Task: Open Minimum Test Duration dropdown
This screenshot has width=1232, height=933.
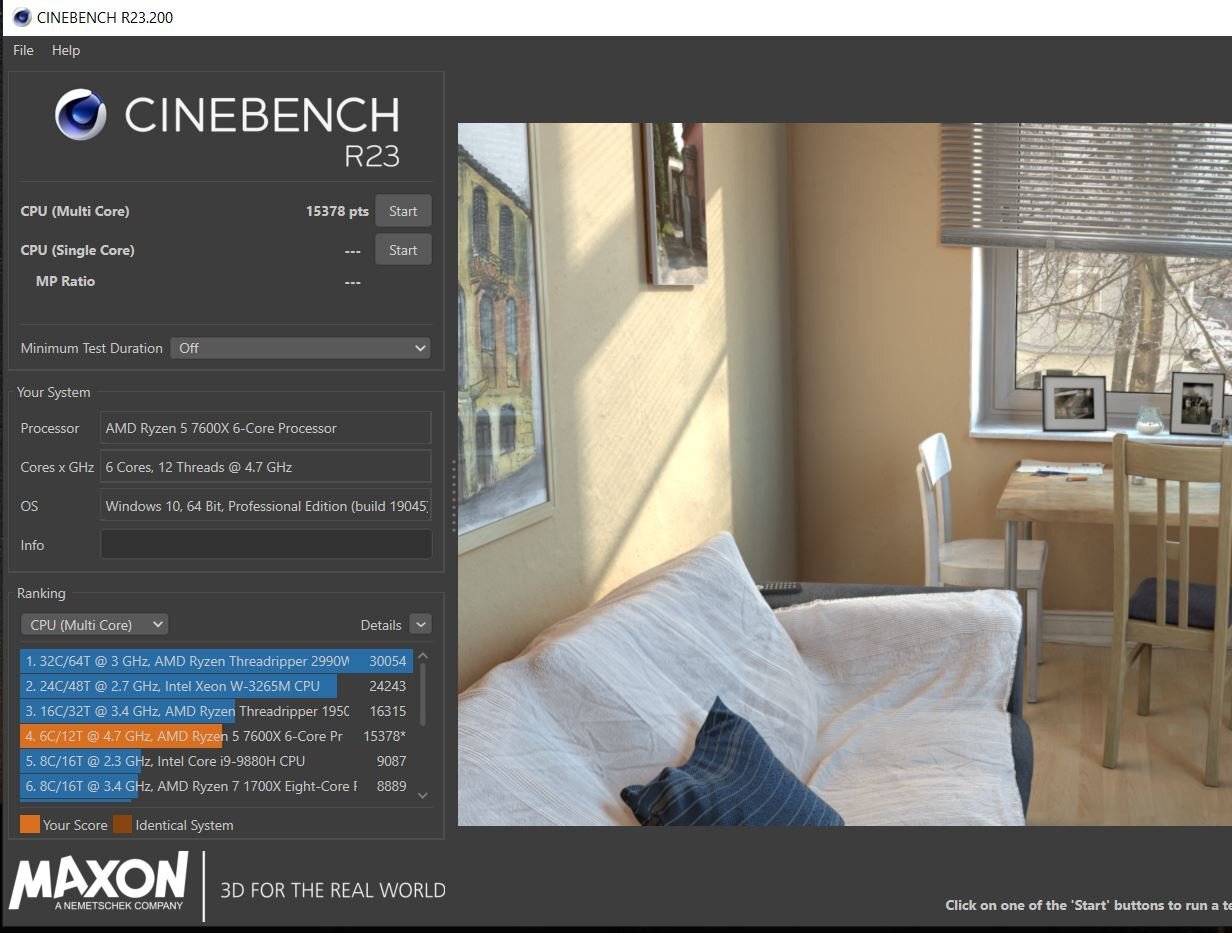Action: point(300,348)
